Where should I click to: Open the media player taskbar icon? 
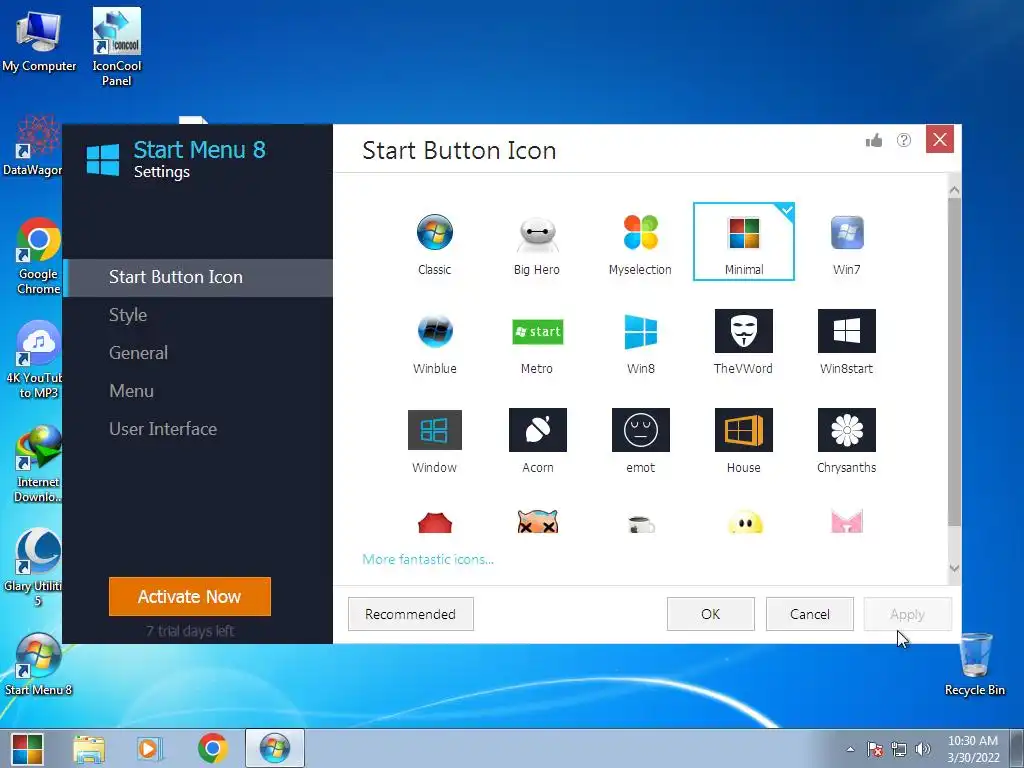(x=150, y=748)
